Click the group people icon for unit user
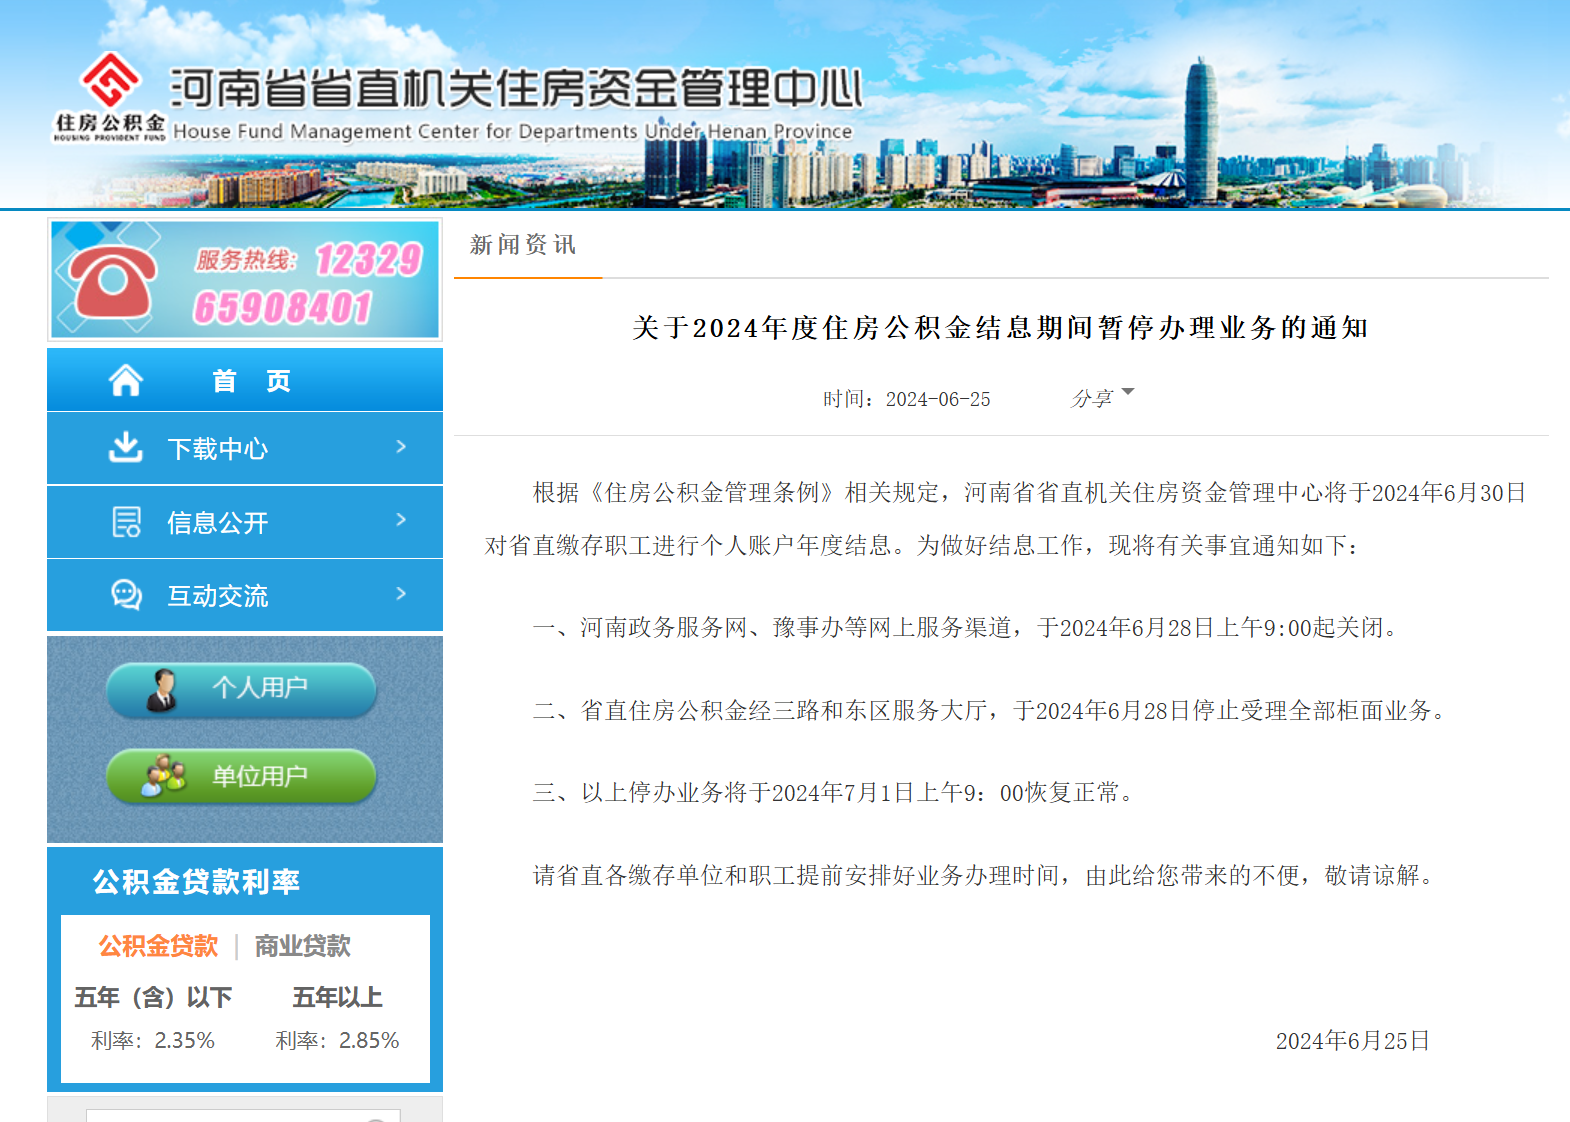 (x=164, y=776)
